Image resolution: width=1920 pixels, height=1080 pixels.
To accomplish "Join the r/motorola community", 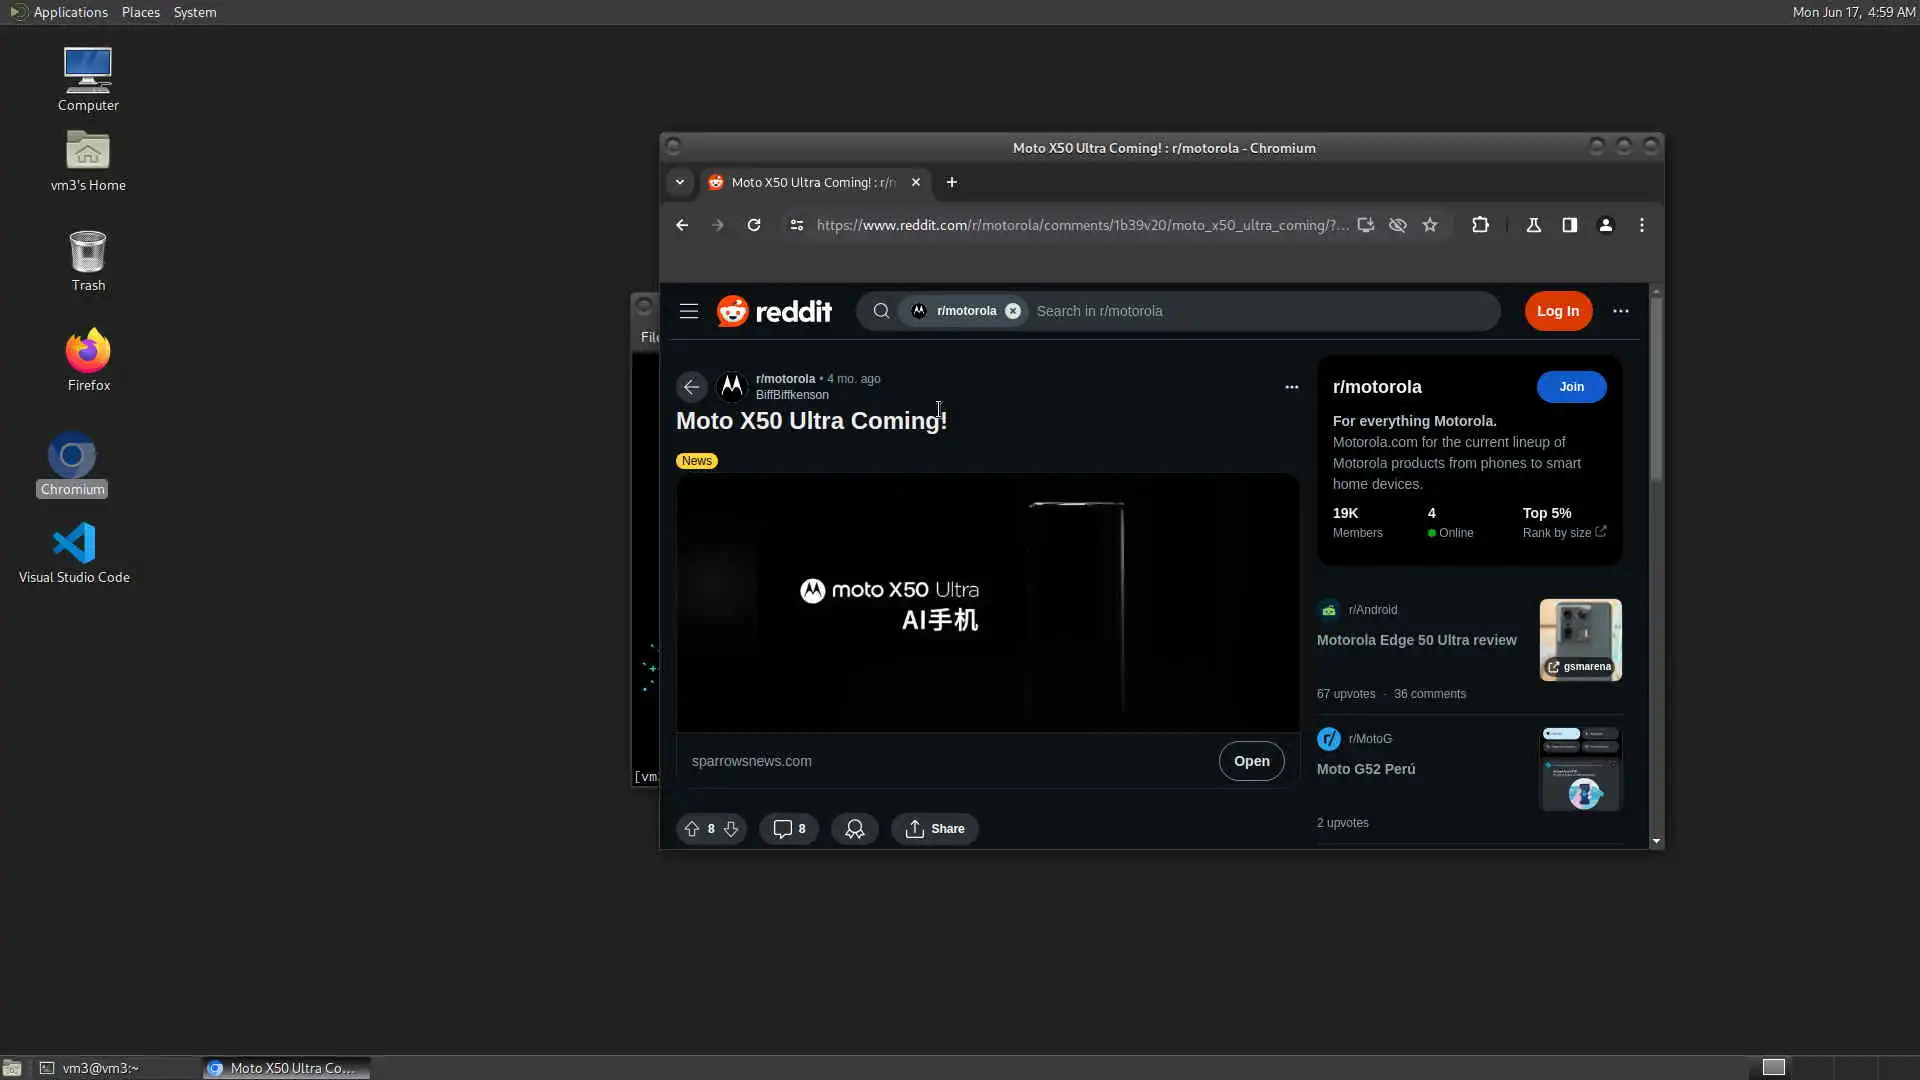I will point(1571,387).
